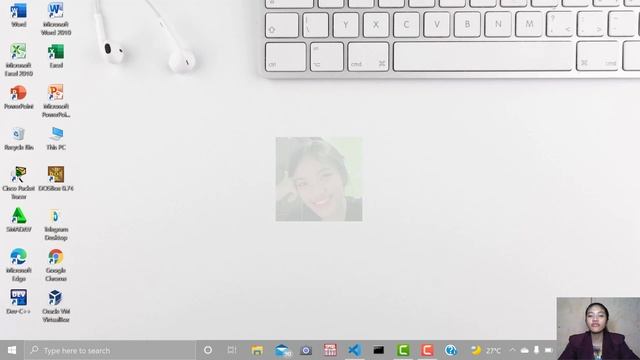Select Cisco Packet Tracer shortcut
640x360 pixels.
pyautogui.click(x=18, y=183)
